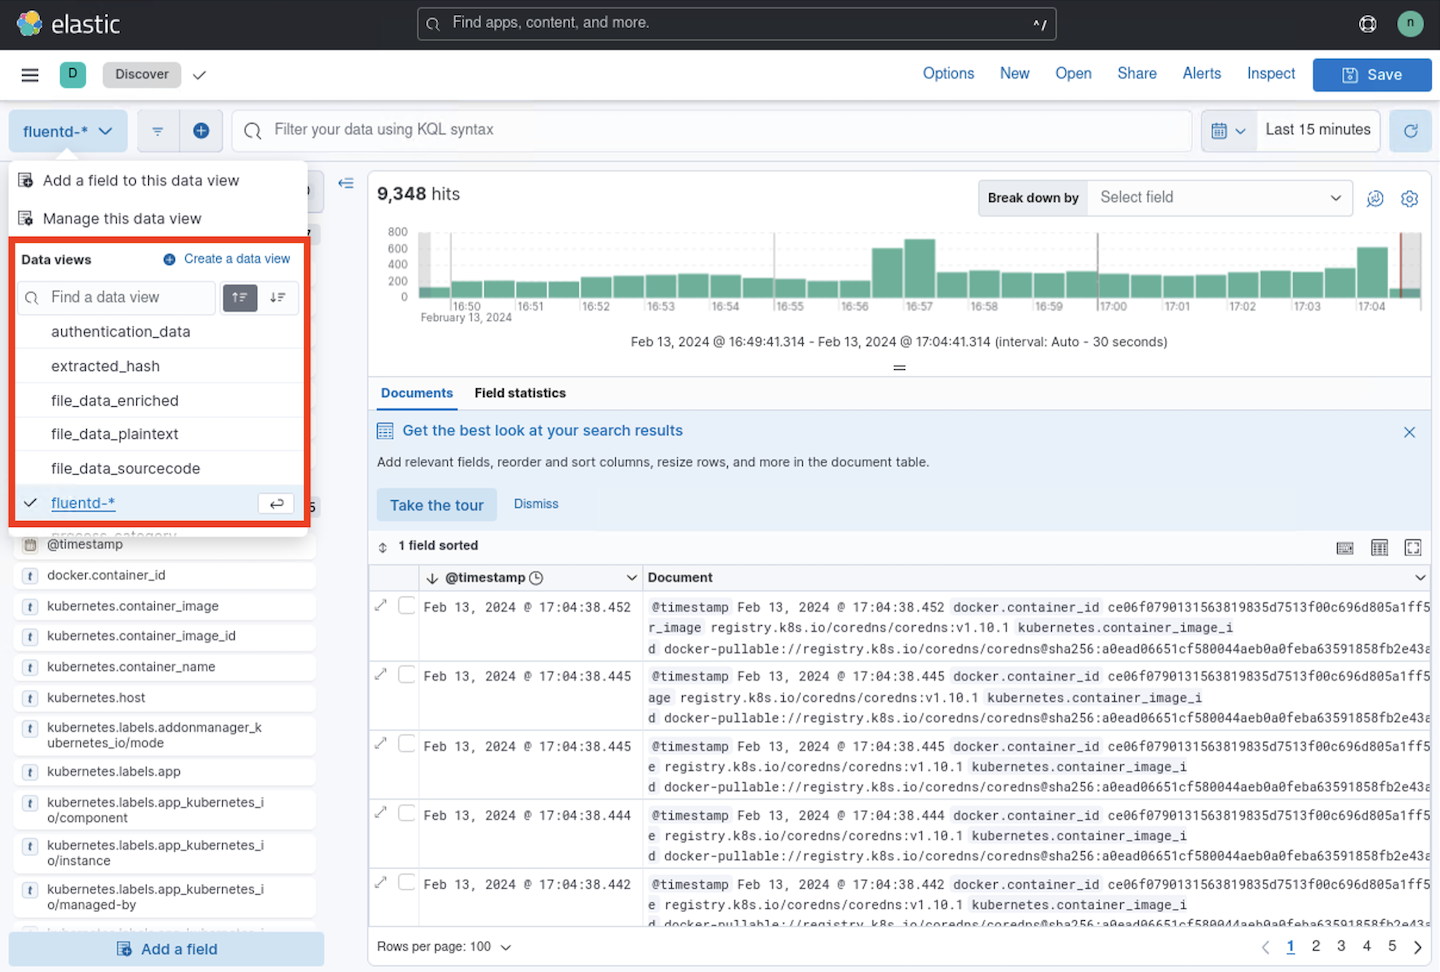Viewport: 1440px width, 972px height.
Task: Open the Alerts menu
Action: tap(1202, 74)
